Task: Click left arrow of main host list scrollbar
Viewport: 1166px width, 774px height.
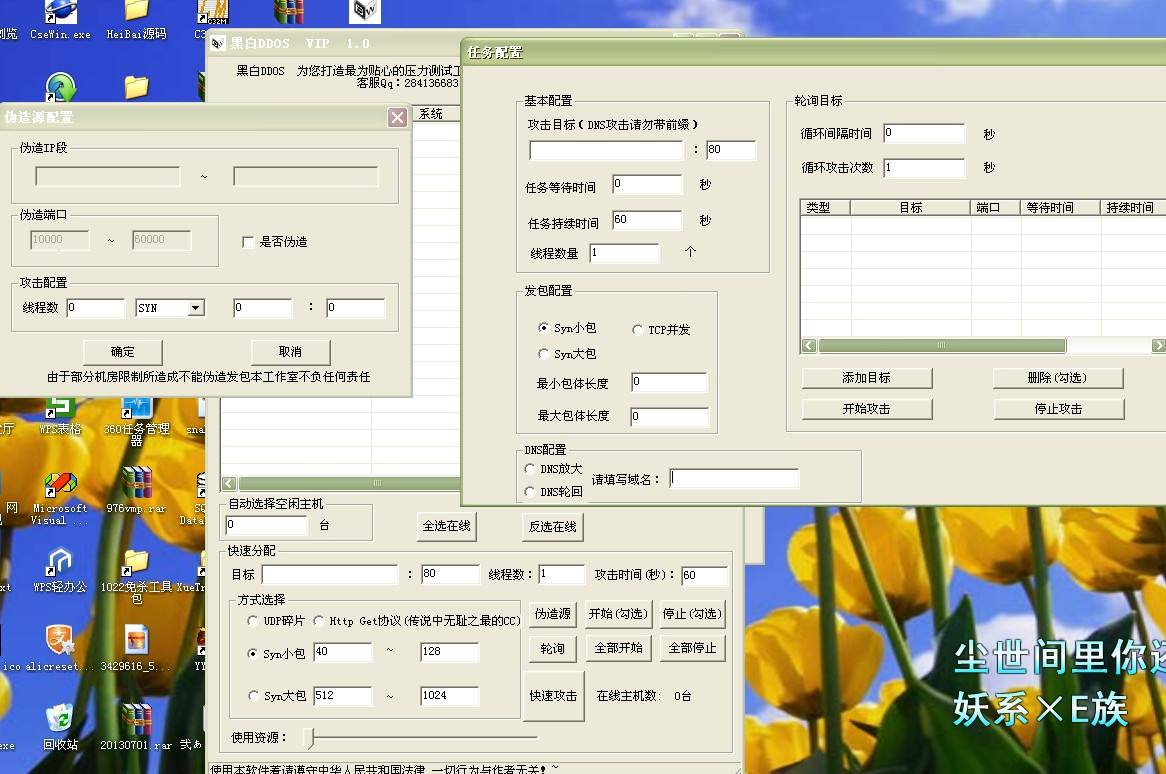Action: pyautogui.click(x=229, y=483)
